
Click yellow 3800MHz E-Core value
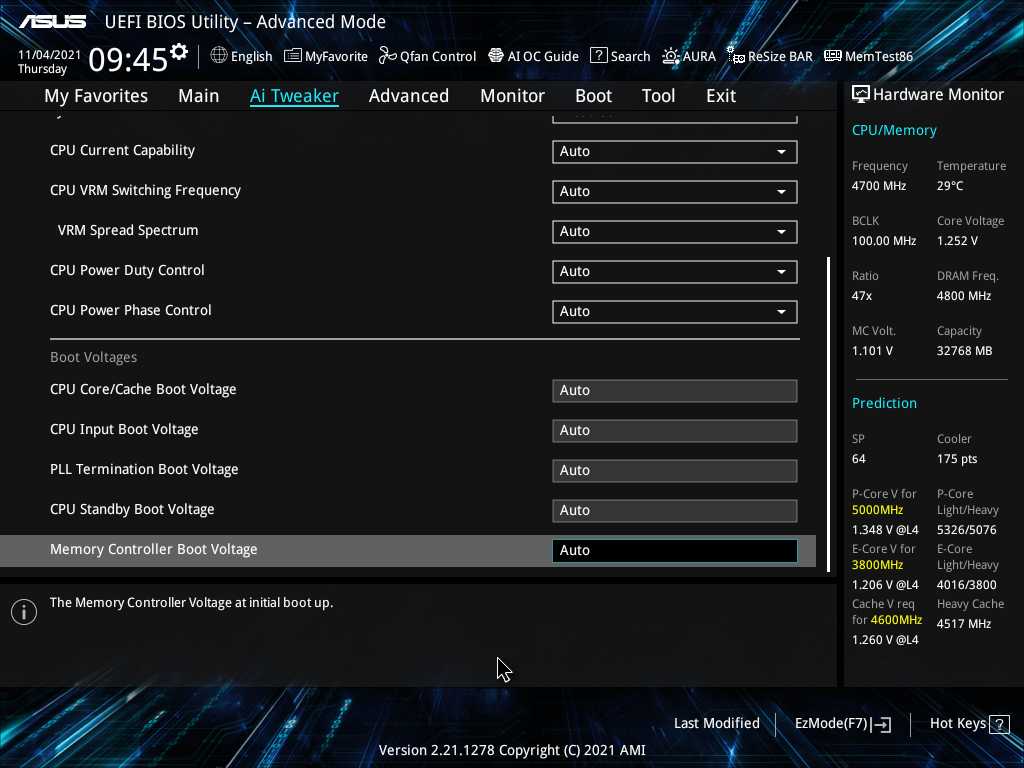pos(878,565)
